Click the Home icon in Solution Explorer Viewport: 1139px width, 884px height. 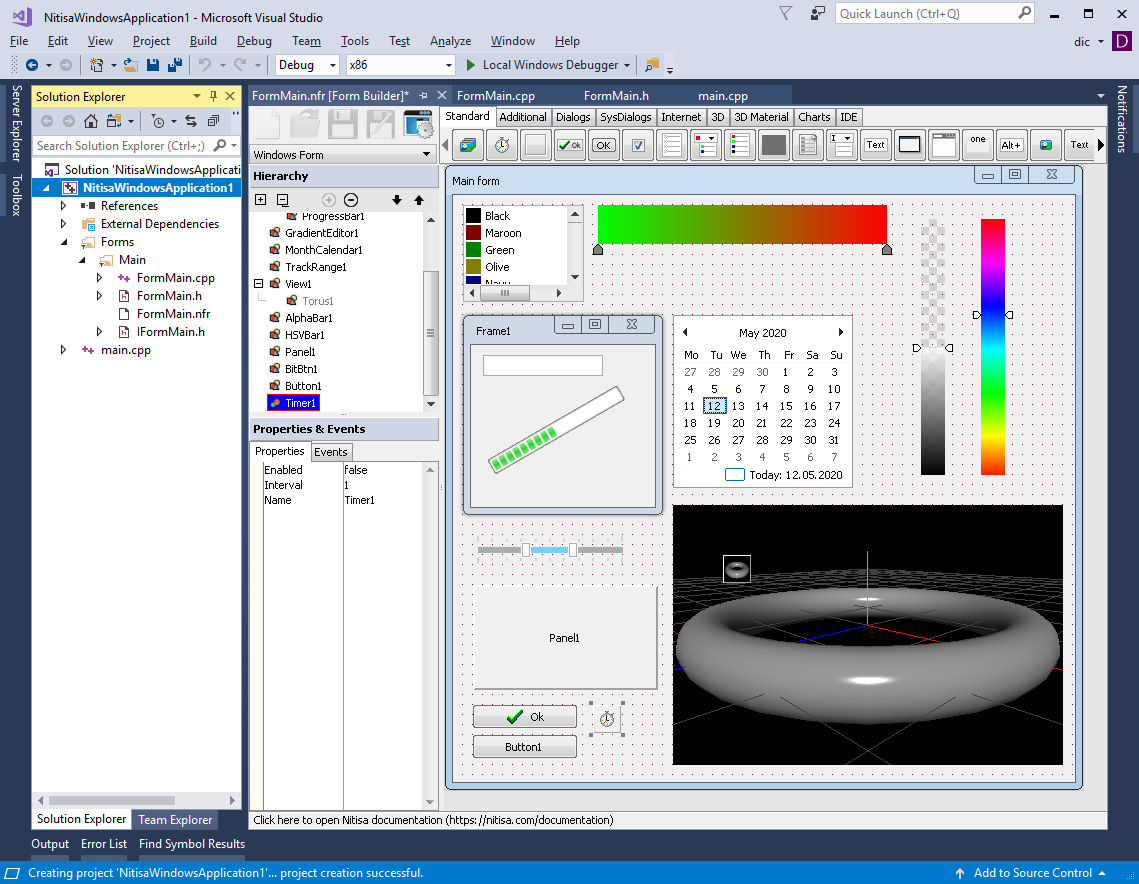pos(91,121)
